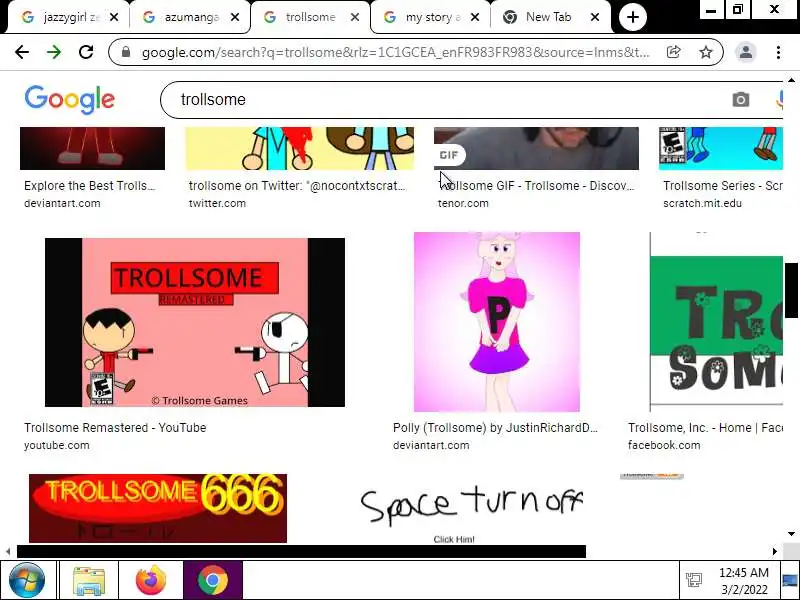The image size is (800, 600).
Task: Switch to the jazzygirl tab
Action: point(66,17)
